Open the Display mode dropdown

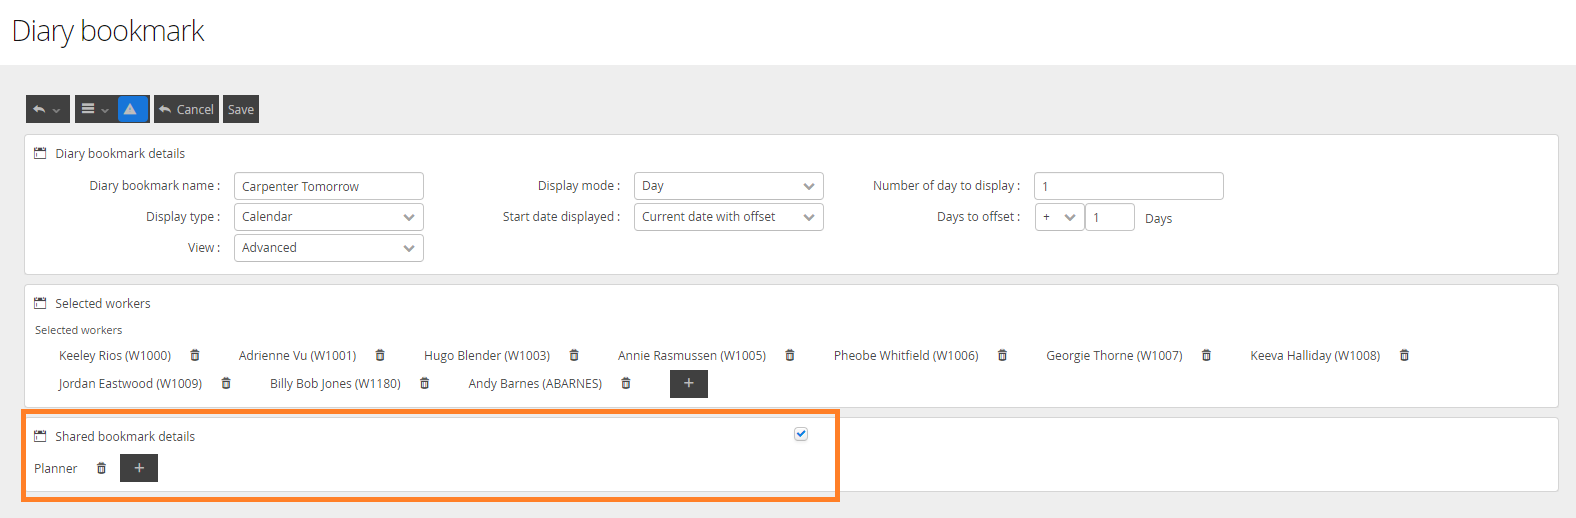tap(728, 186)
